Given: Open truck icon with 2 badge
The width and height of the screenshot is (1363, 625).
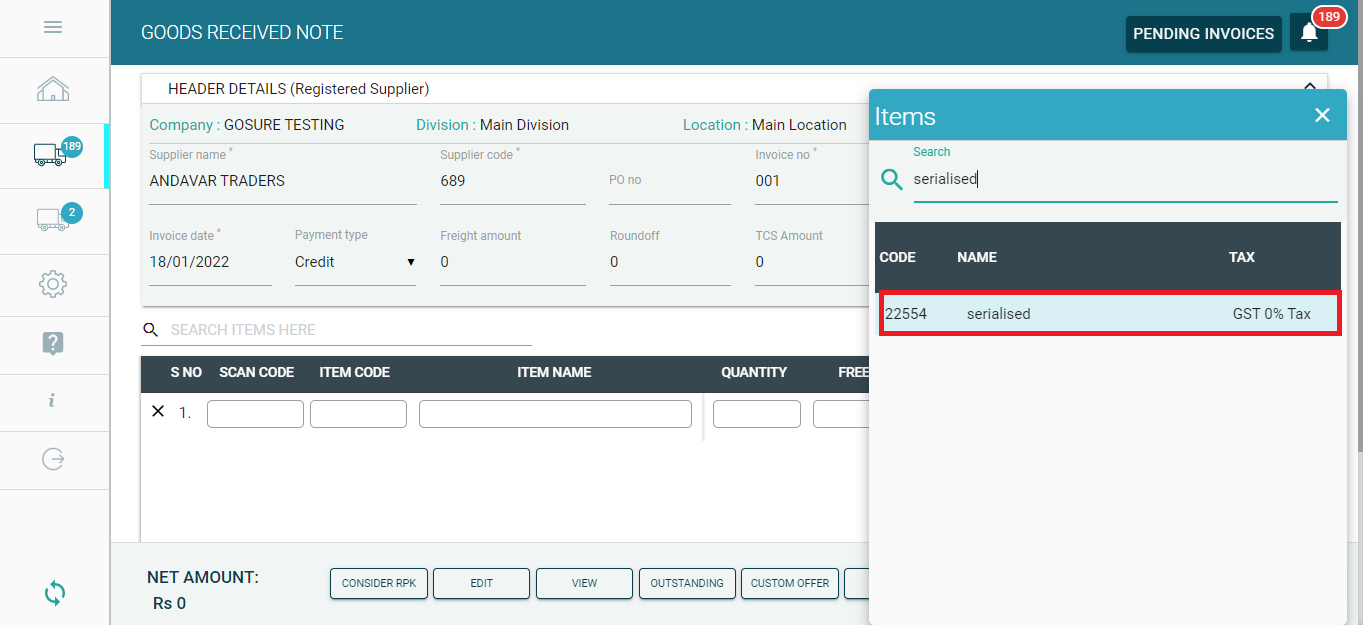Looking at the screenshot, I should 52,219.
